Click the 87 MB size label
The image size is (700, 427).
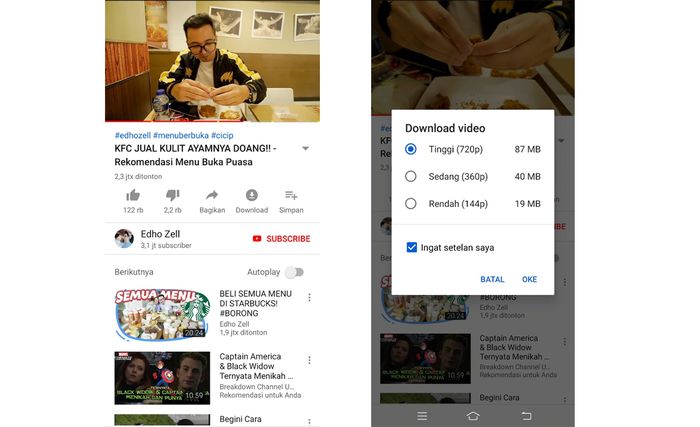click(x=527, y=149)
